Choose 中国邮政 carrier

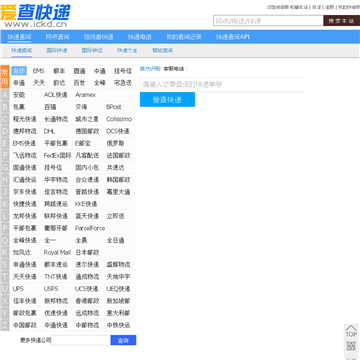pyautogui.click(x=25, y=325)
